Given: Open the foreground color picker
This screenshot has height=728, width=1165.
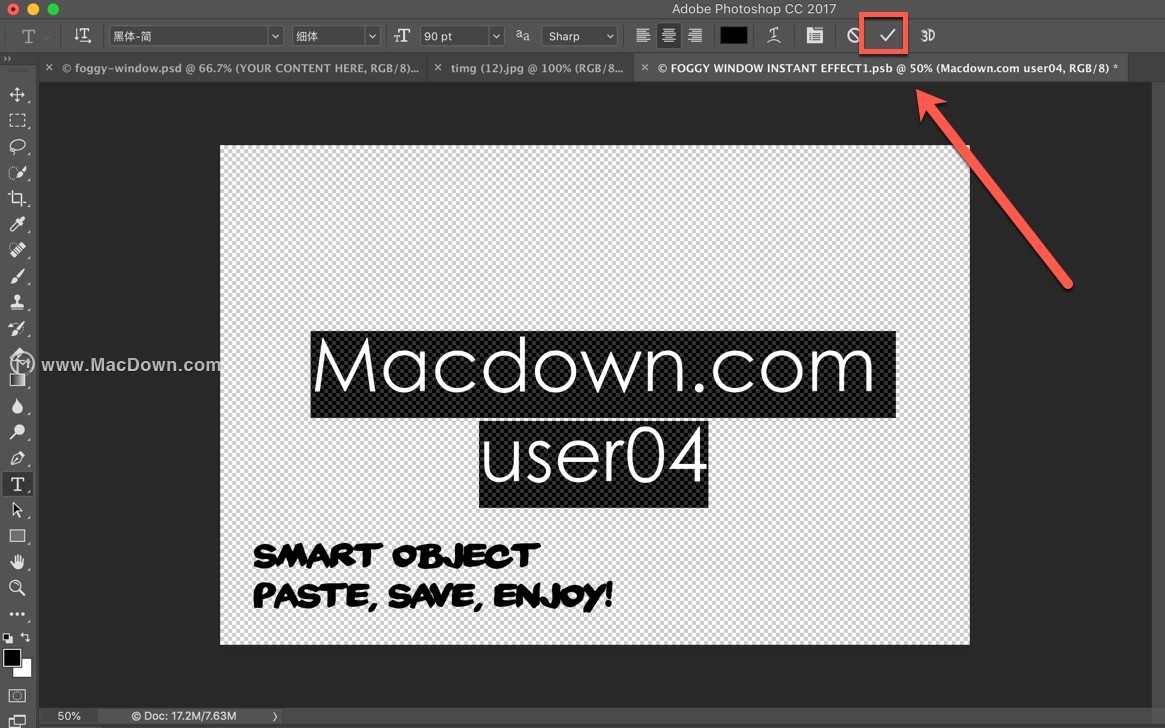Looking at the screenshot, I should tap(11, 658).
